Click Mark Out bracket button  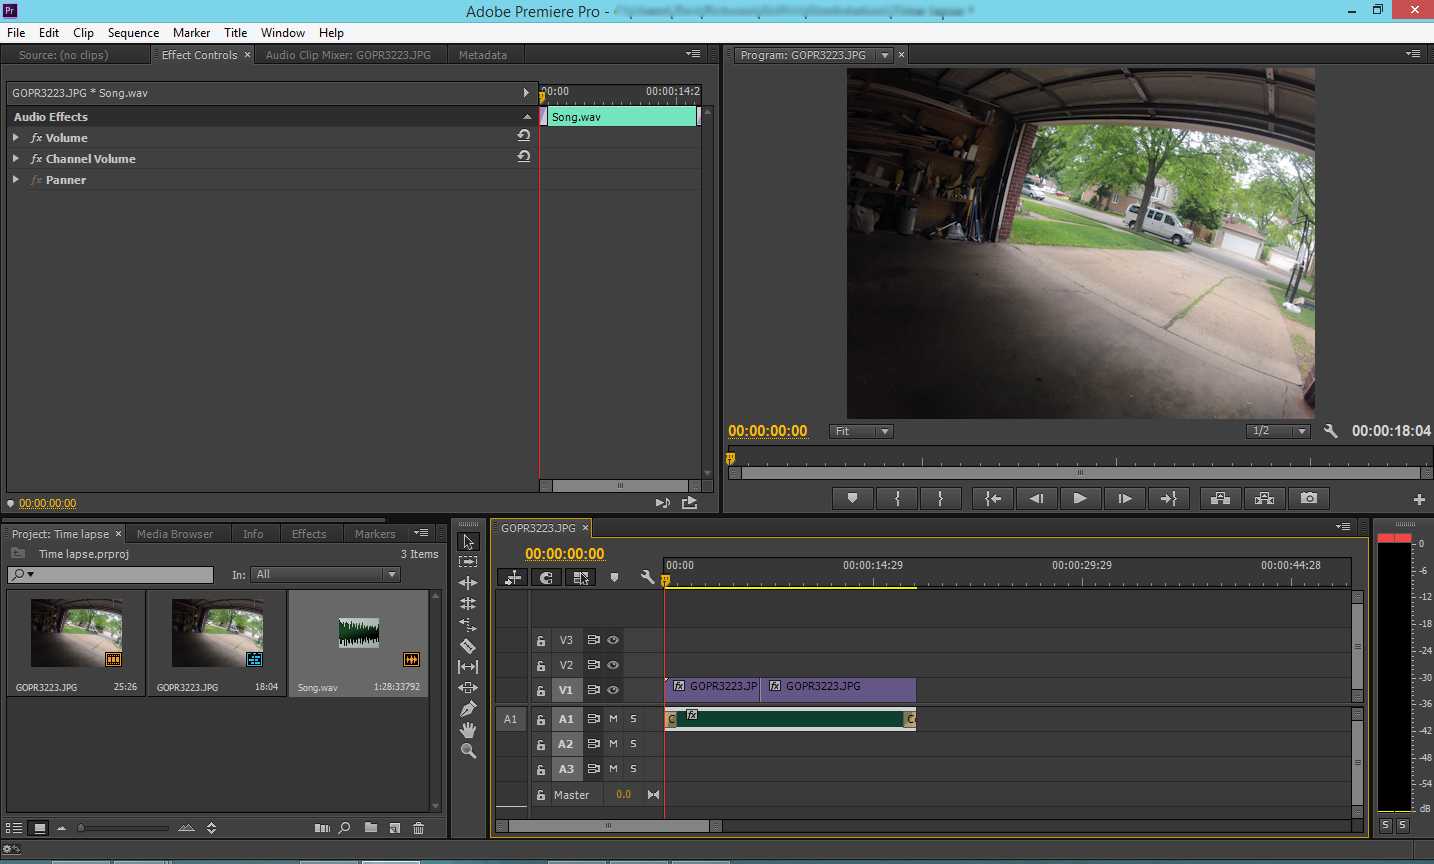940,498
